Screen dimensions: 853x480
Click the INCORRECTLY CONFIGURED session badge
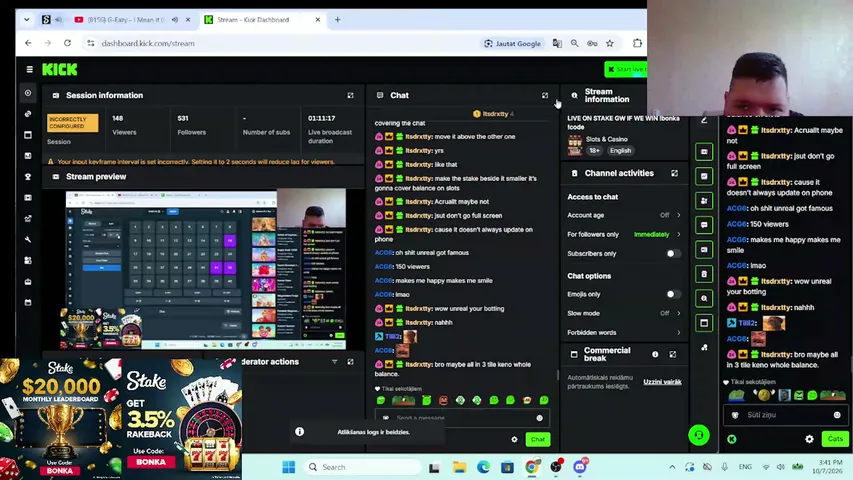72,123
